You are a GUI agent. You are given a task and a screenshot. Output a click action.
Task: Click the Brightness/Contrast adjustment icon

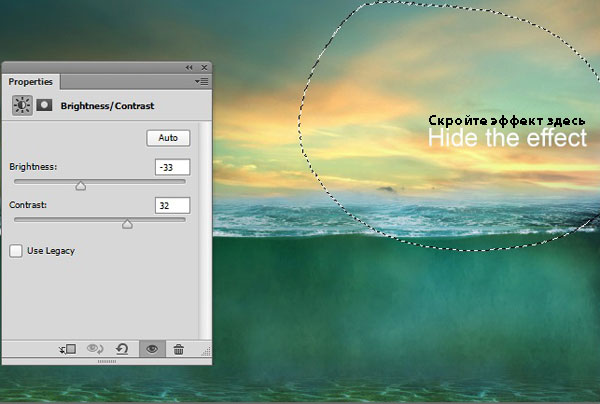pos(22,105)
